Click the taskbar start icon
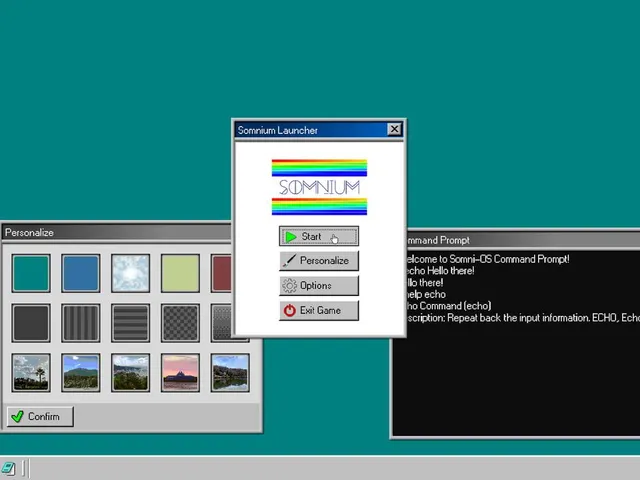640x480 pixels. click(x=8, y=469)
